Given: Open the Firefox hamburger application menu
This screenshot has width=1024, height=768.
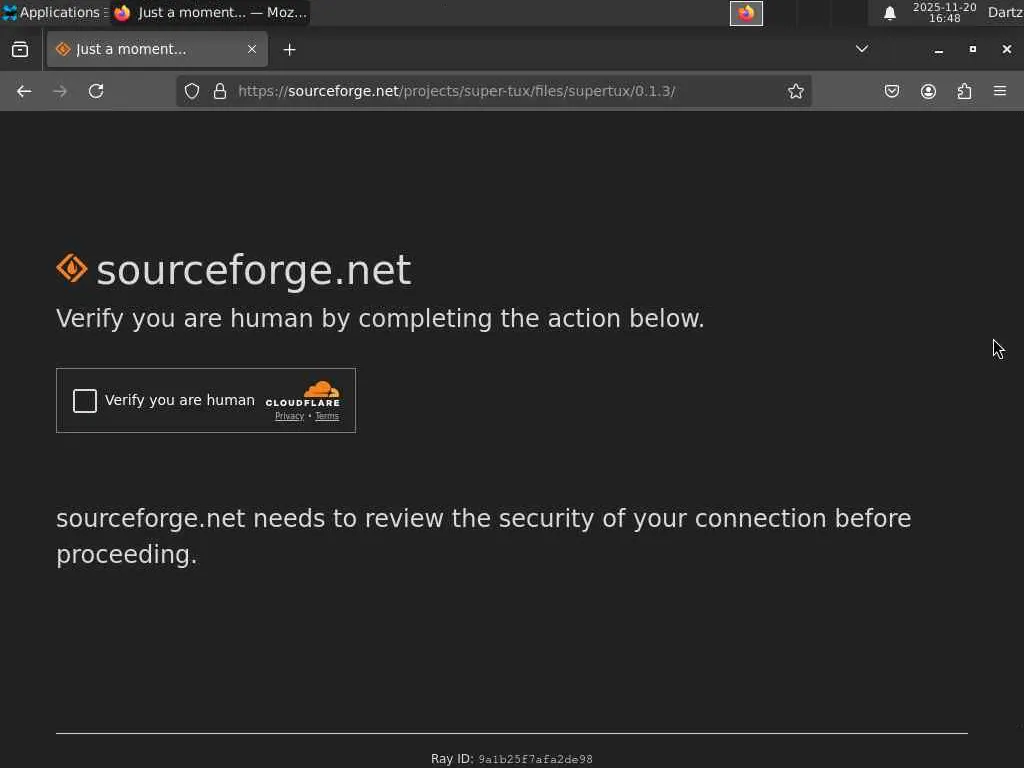Looking at the screenshot, I should click(x=1000, y=91).
